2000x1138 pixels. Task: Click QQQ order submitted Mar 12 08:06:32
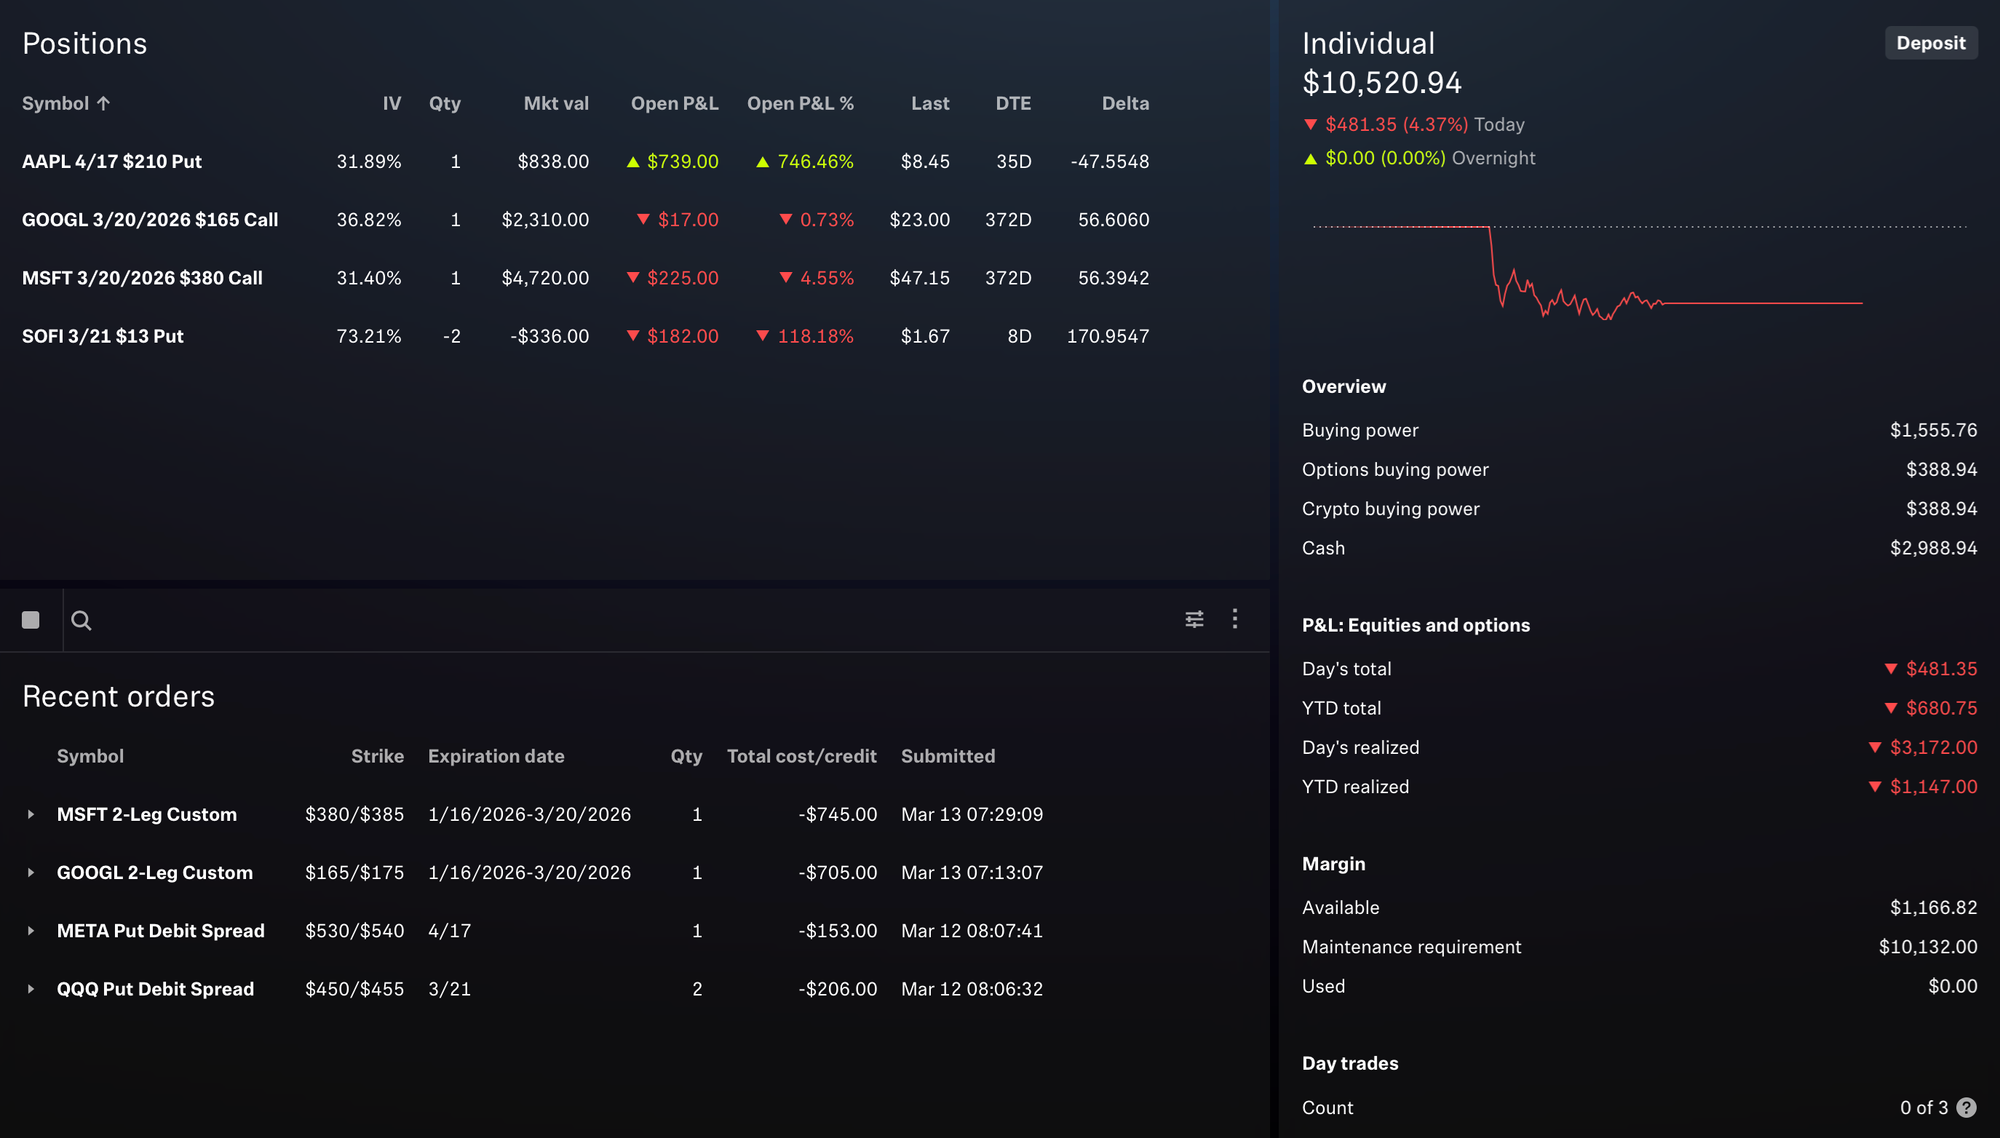971,988
